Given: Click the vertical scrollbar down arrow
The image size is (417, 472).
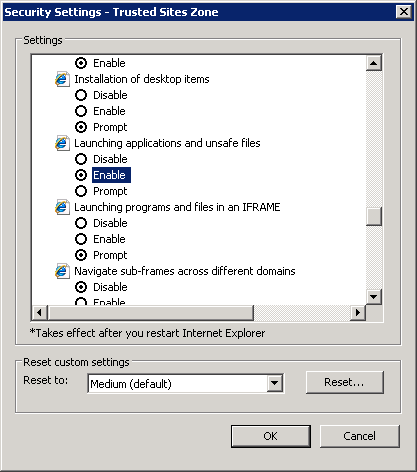Looking at the screenshot, I should point(374,296).
